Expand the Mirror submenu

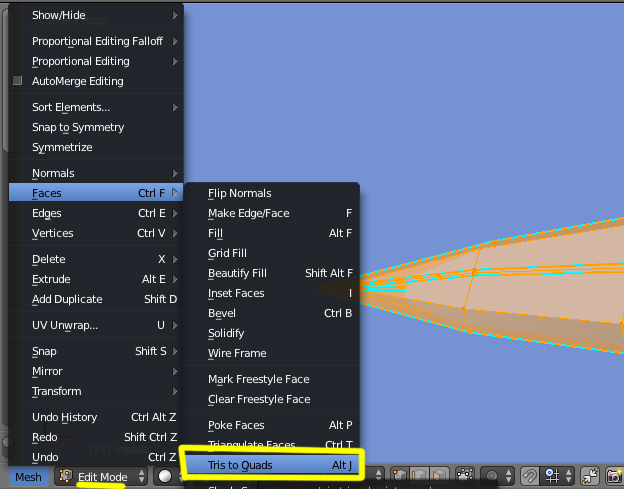coord(96,371)
